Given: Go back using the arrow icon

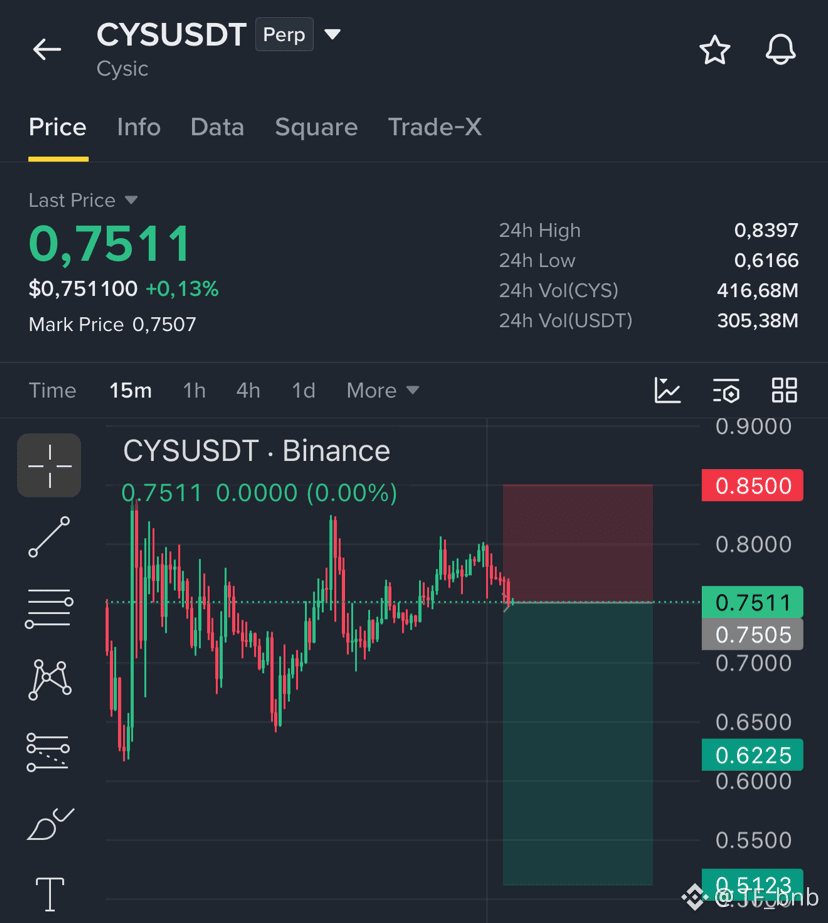Looking at the screenshot, I should click(x=47, y=49).
